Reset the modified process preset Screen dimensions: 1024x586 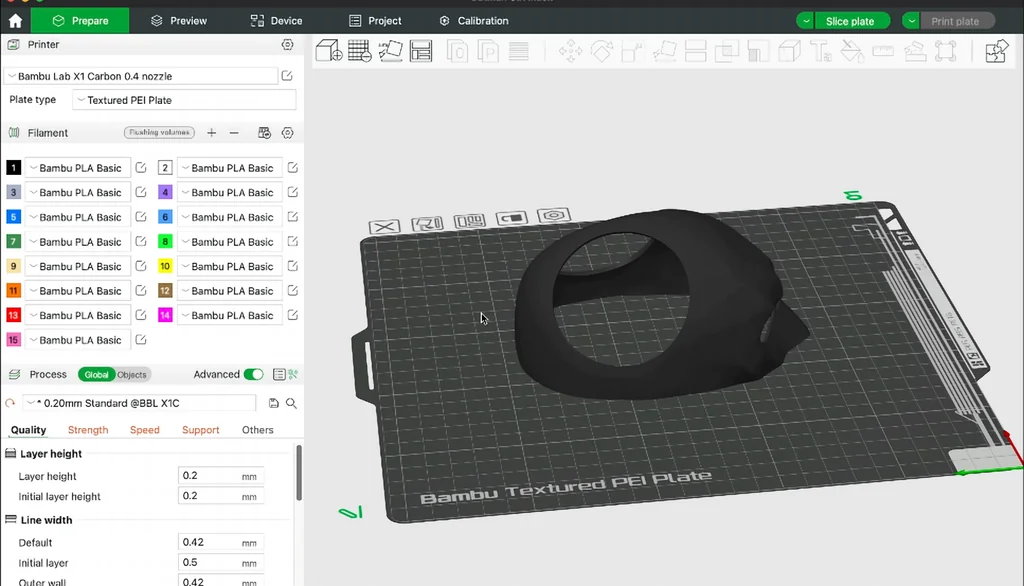[x=10, y=403]
